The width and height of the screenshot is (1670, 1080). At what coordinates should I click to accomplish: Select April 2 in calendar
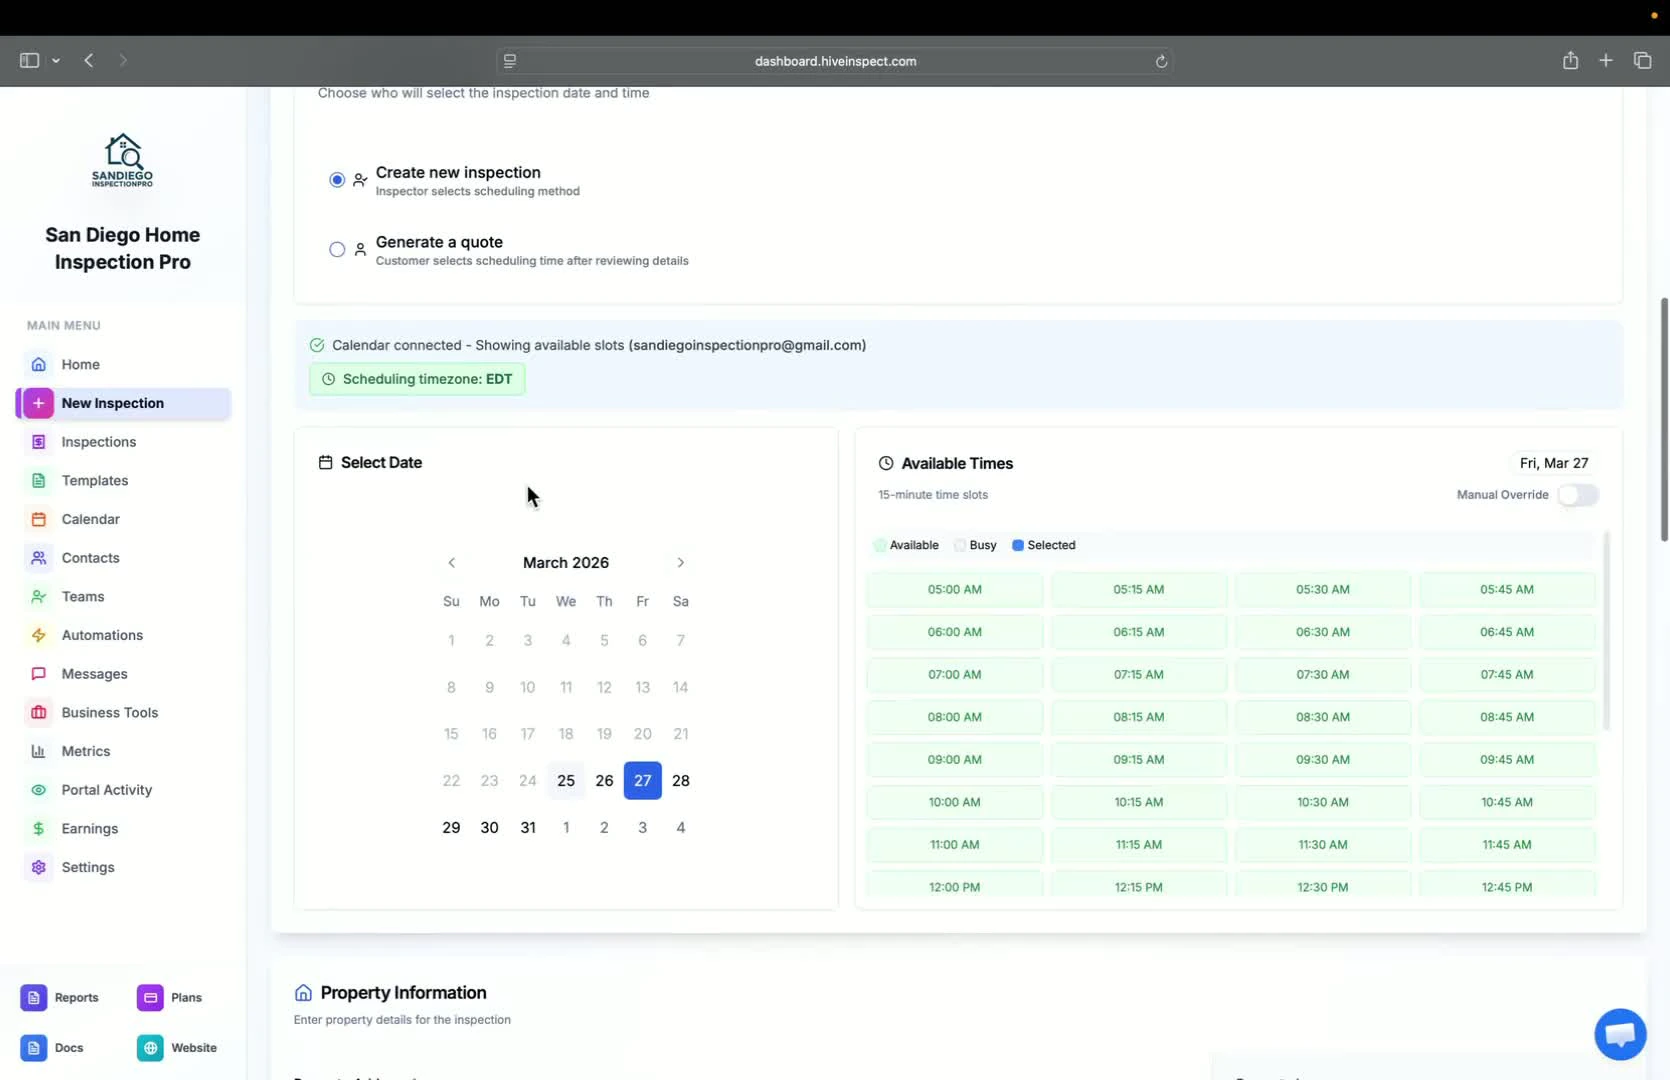[604, 828]
